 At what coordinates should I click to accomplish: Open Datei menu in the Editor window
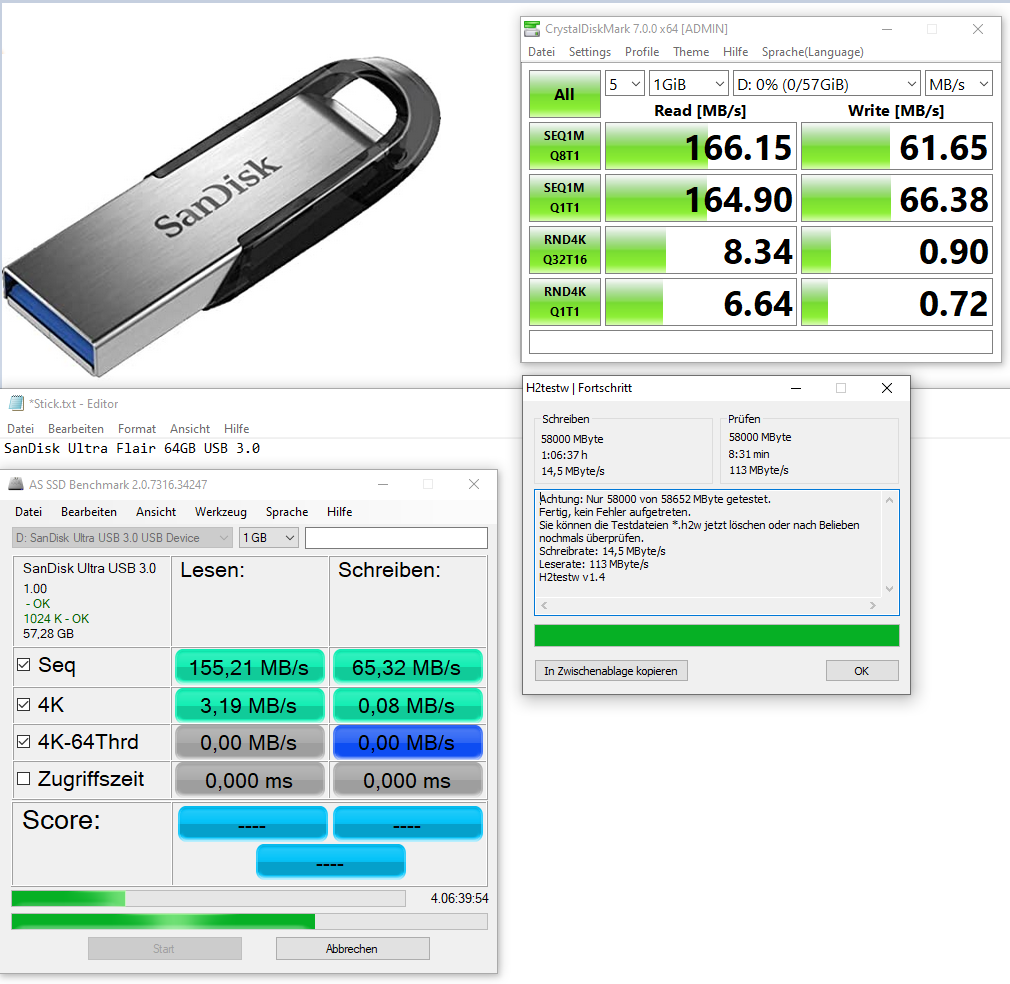coord(20,428)
